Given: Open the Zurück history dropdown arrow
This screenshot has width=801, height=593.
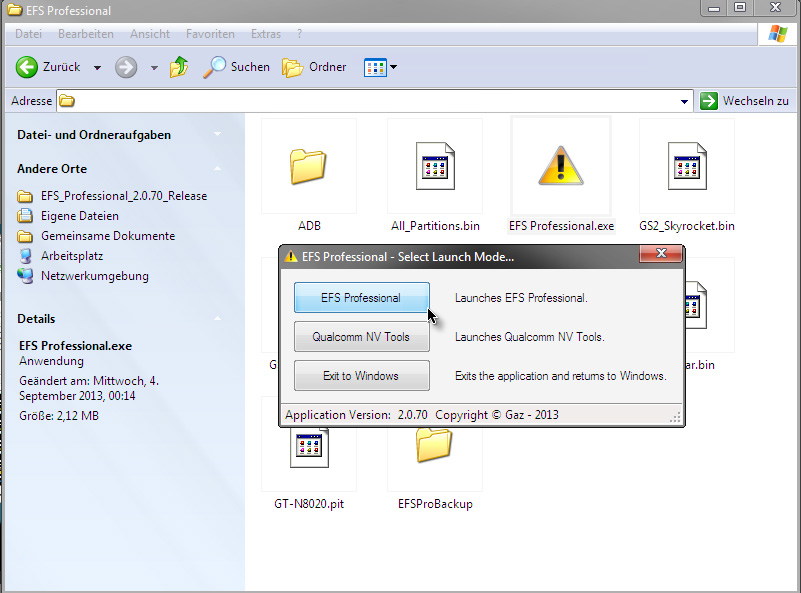Looking at the screenshot, I should 97,67.
